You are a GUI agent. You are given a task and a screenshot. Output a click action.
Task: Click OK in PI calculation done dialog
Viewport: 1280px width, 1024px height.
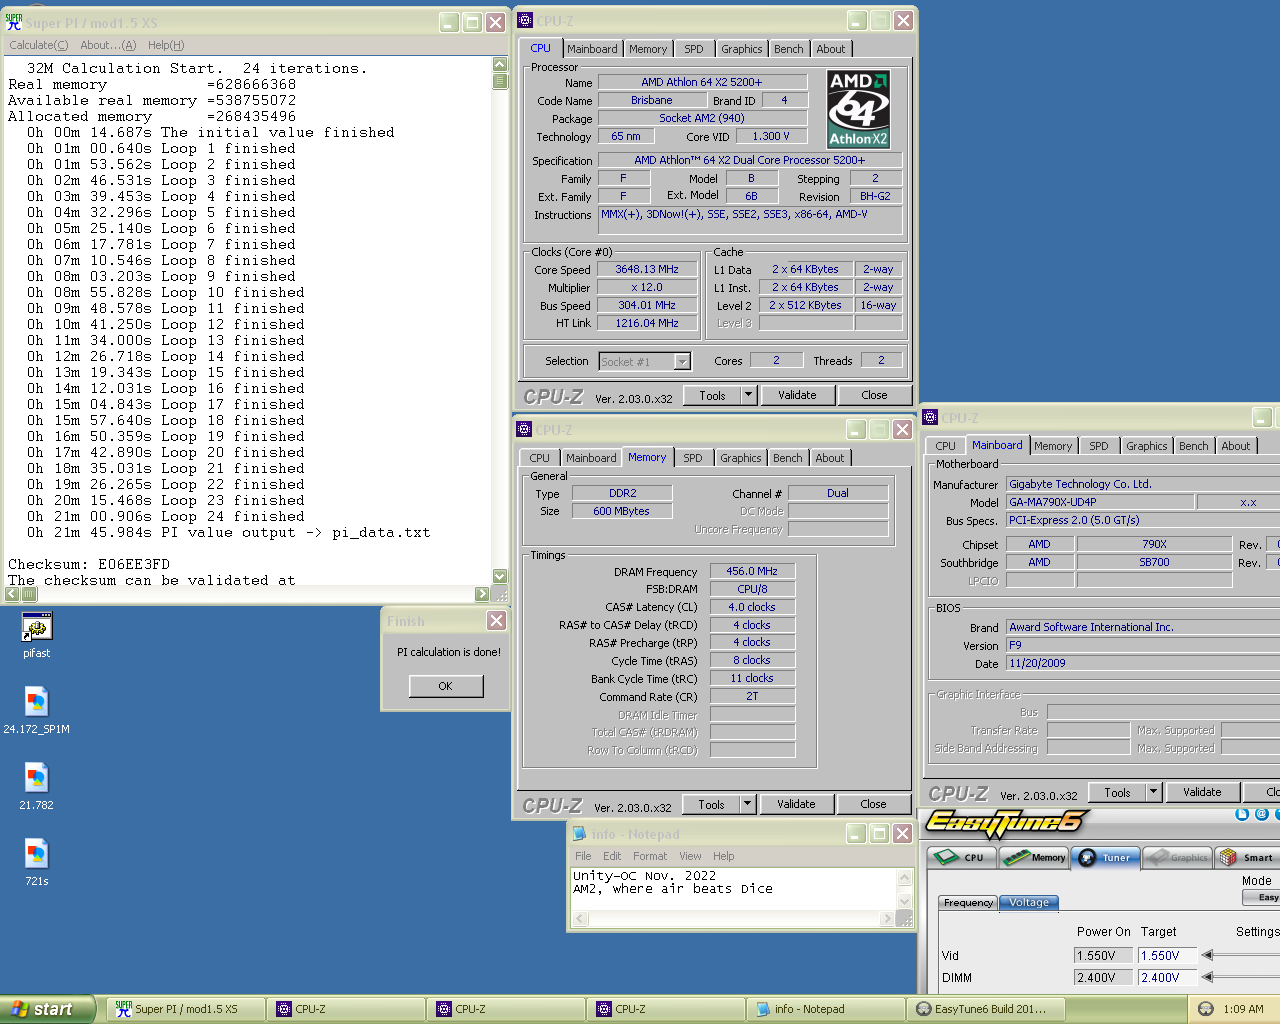pyautogui.click(x=446, y=686)
